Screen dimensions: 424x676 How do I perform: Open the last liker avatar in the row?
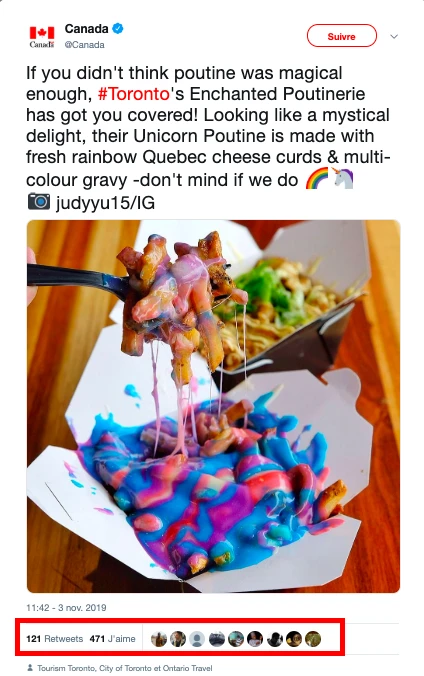pyautogui.click(x=313, y=638)
